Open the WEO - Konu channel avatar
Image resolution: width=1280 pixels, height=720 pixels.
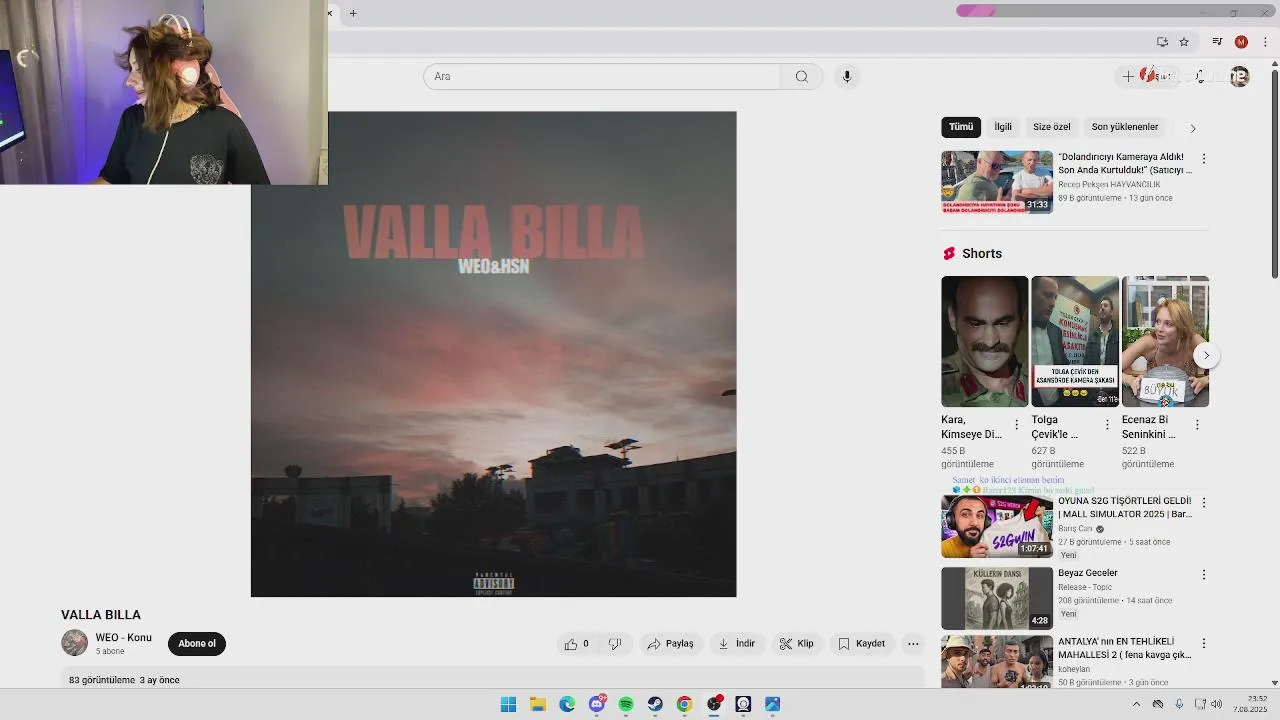click(x=75, y=643)
